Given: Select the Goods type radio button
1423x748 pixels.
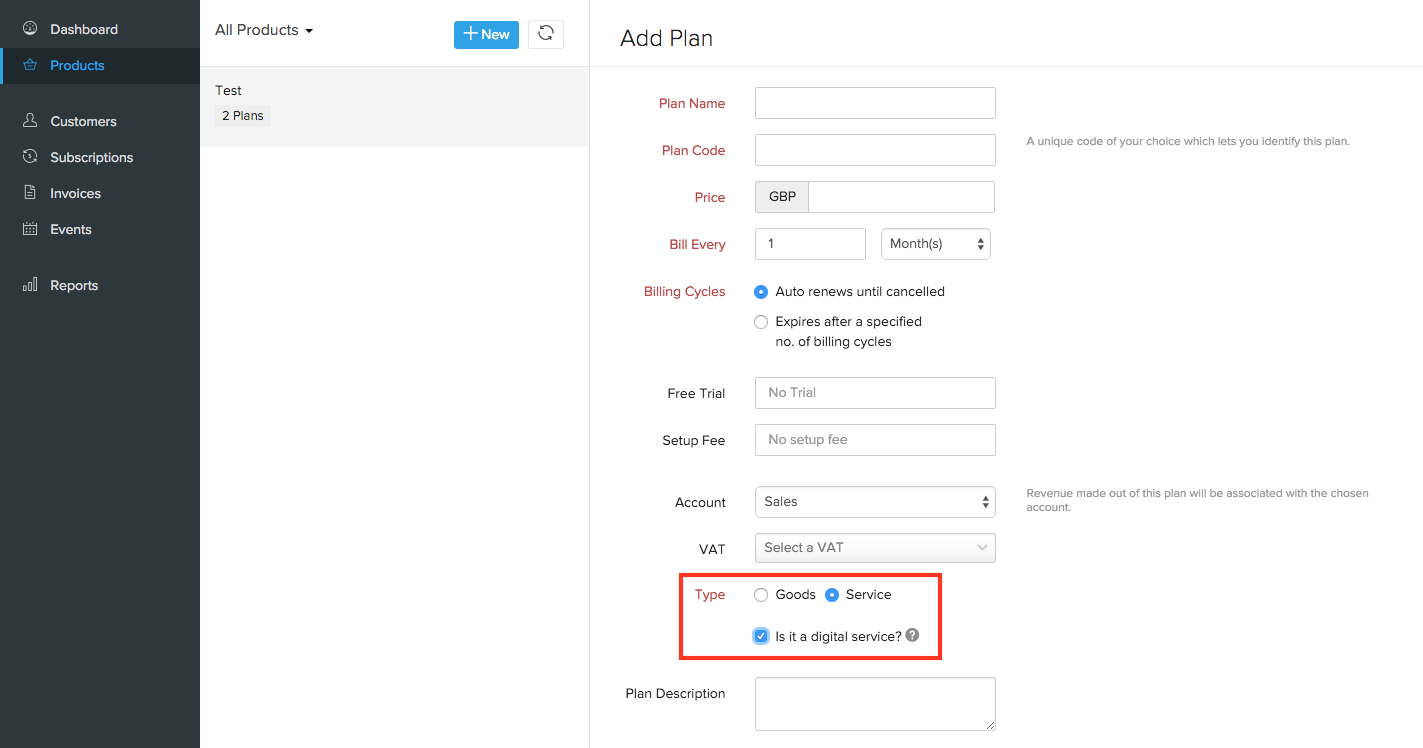Looking at the screenshot, I should (761, 595).
